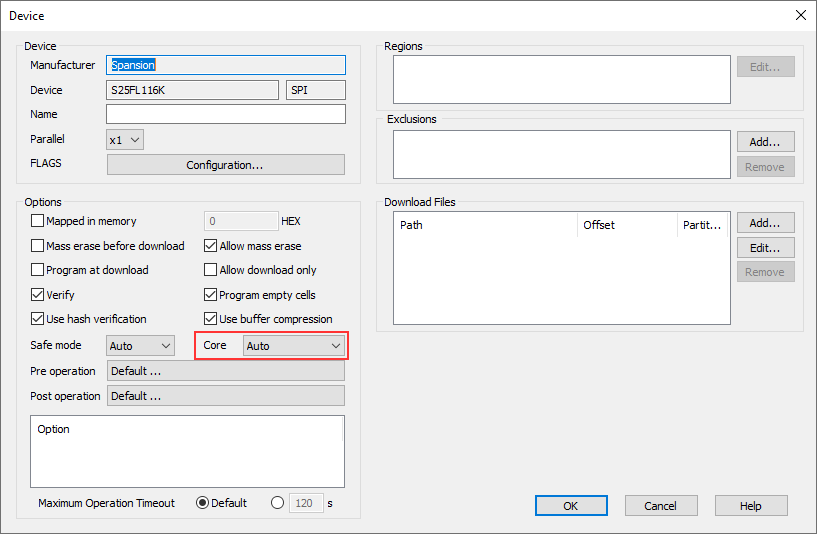This screenshot has width=817, height=534.
Task: Confirm the dialog with OK
Action: pos(570,506)
